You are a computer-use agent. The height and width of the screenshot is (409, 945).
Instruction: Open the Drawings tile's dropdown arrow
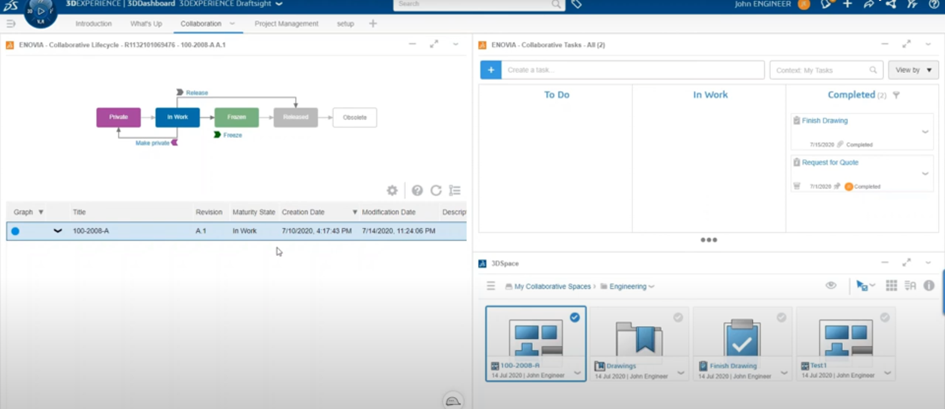[680, 373]
